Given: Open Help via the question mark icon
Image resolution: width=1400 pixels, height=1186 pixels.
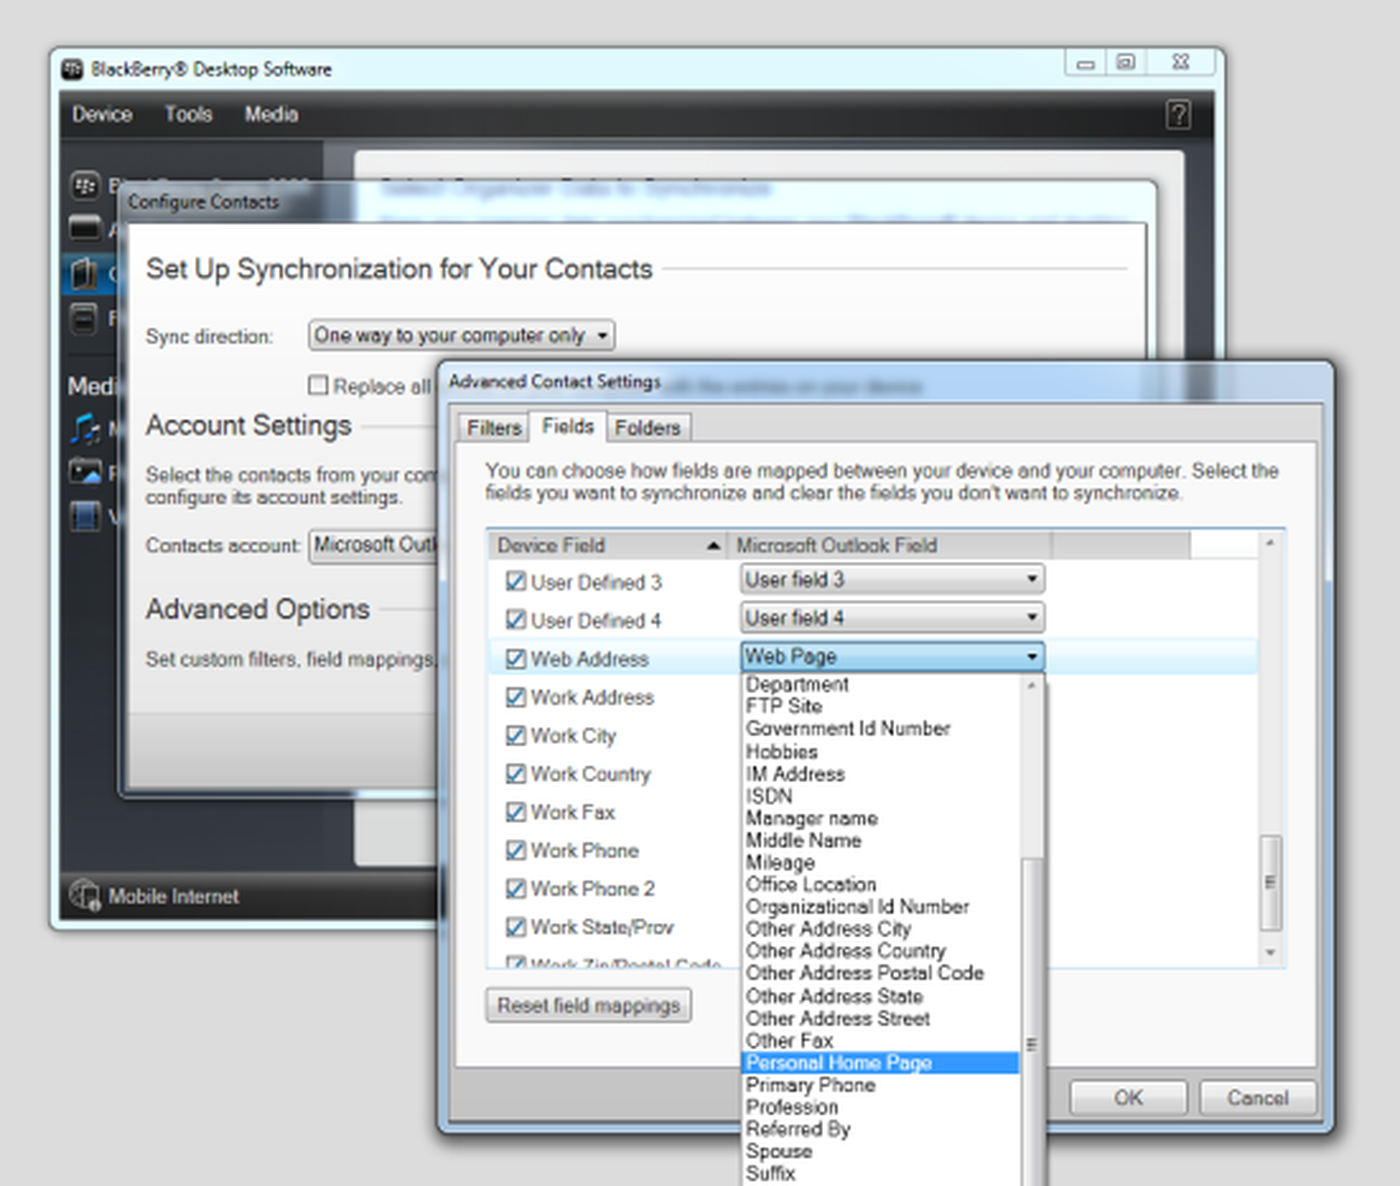Looking at the screenshot, I should click(1178, 115).
